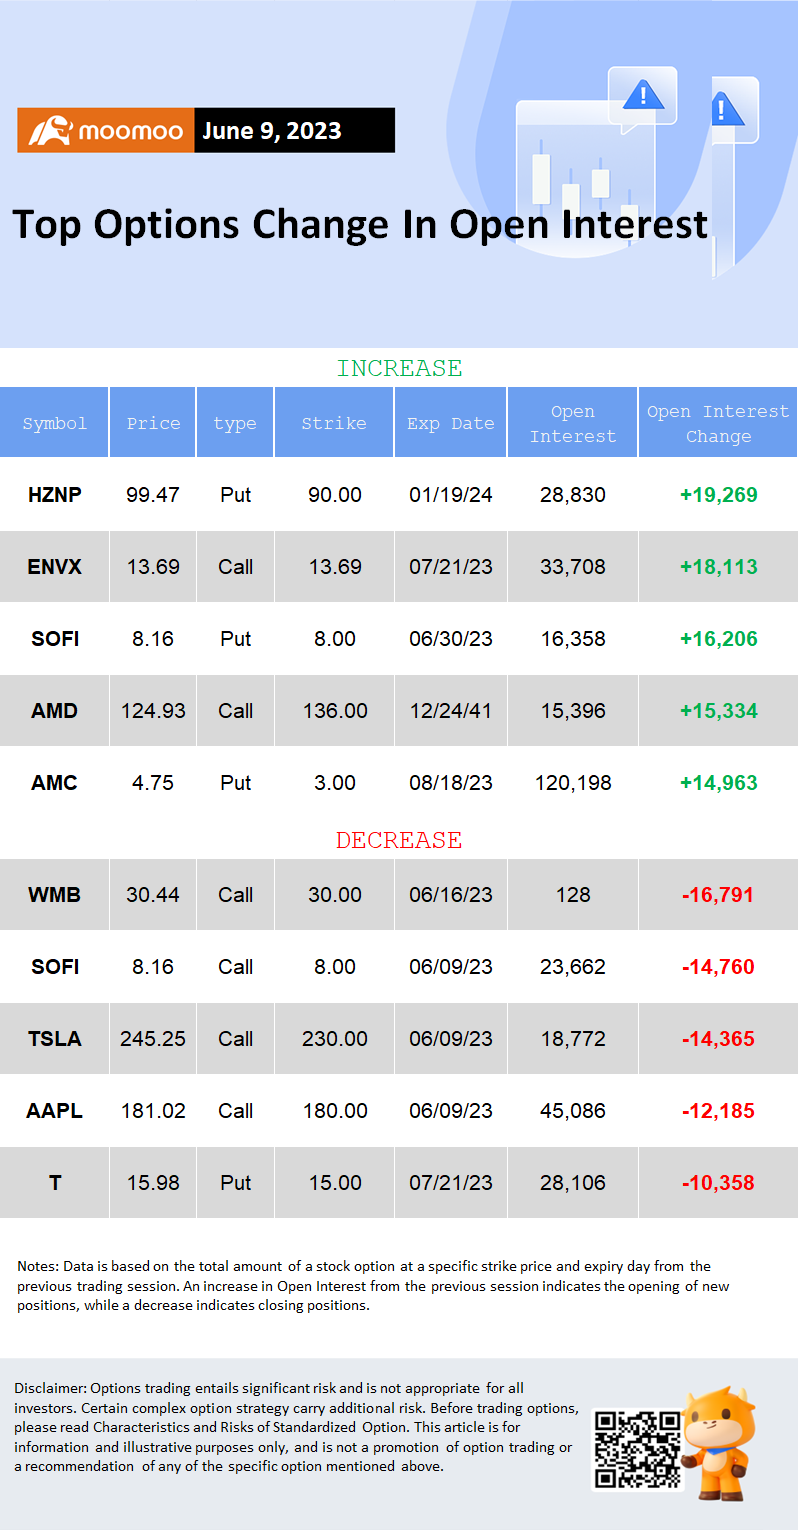Click the type column header
Image resolution: width=798 pixels, height=1530 pixels.
(x=235, y=423)
